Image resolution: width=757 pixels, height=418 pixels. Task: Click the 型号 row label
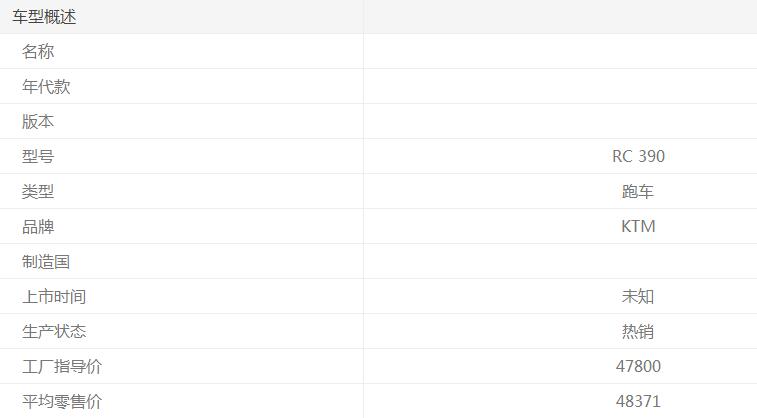[x=38, y=157]
